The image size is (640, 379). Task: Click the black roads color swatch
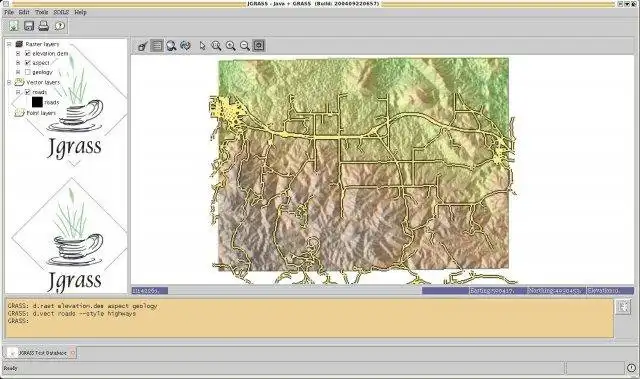pos(37,102)
